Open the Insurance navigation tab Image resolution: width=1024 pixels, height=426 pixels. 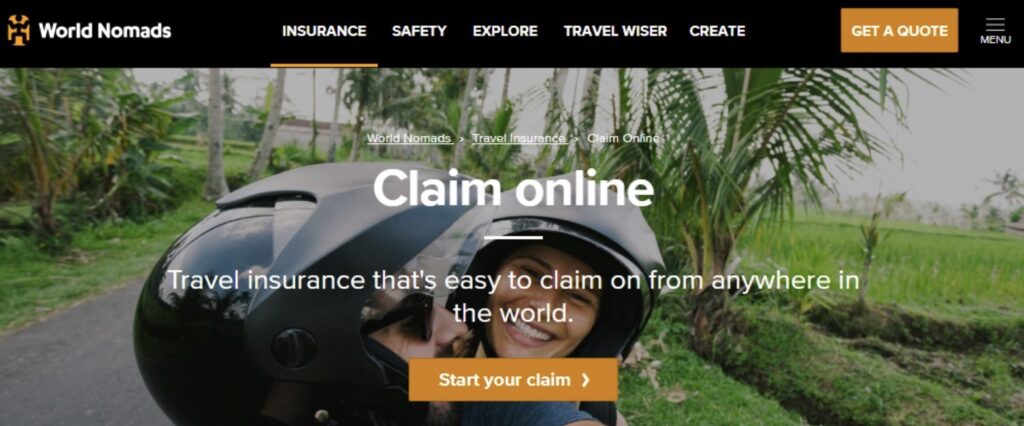pos(324,31)
